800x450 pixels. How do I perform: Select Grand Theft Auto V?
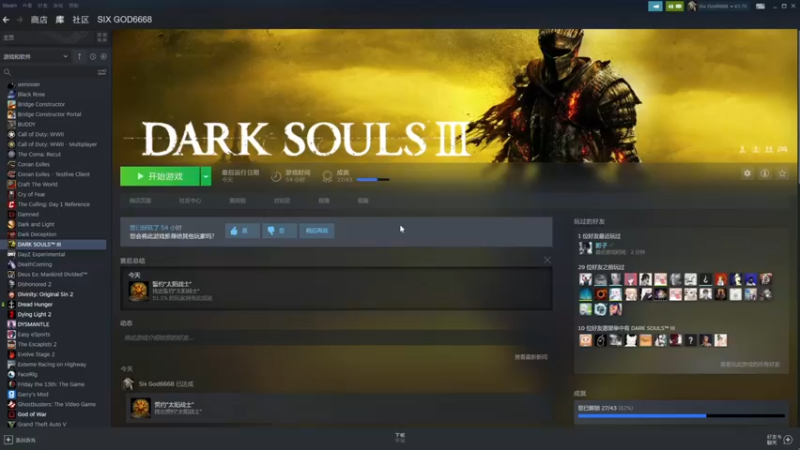41,424
